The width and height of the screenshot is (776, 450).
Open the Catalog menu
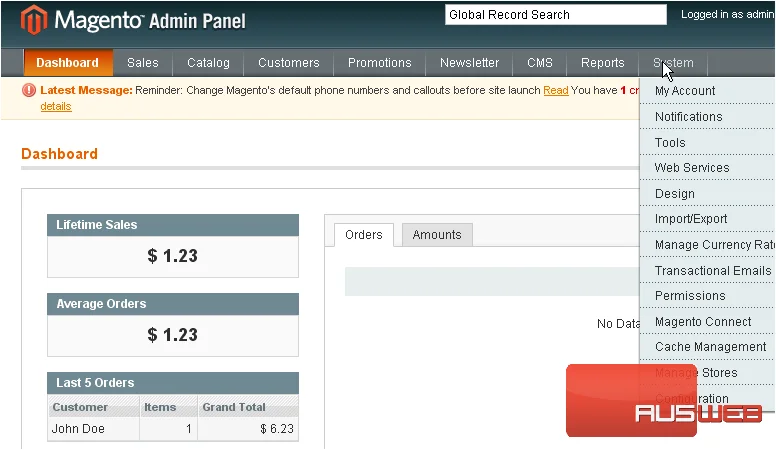[208, 63]
